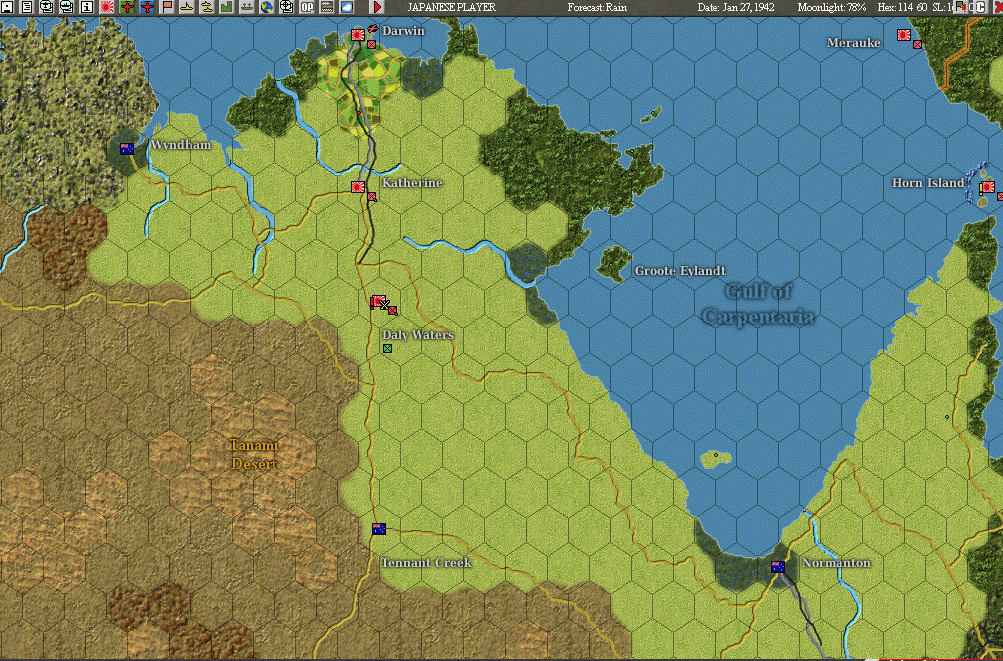Click the Hex: 114 60 coordinates text
Viewport: 1003px width, 661px height.
[903, 8]
